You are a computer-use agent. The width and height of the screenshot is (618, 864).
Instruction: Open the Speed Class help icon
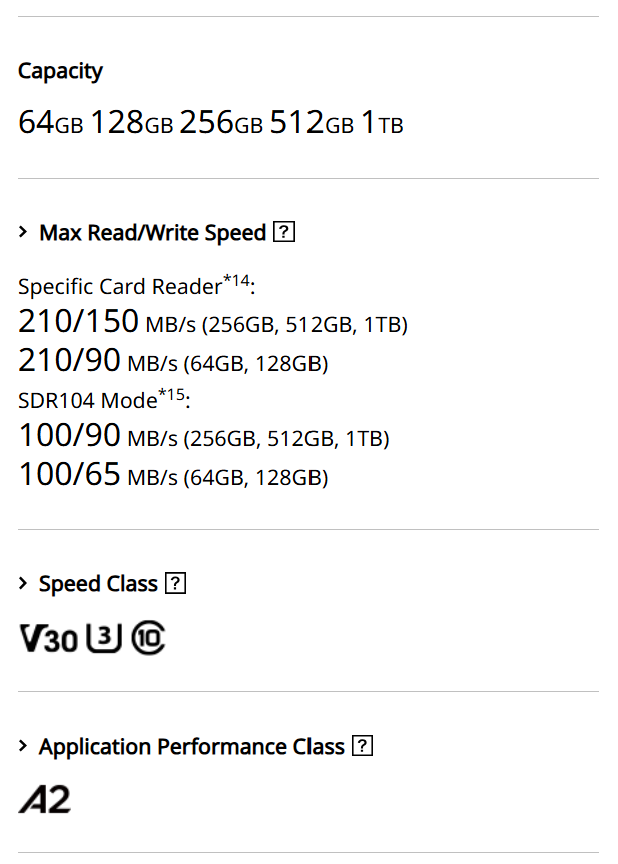coord(175,584)
